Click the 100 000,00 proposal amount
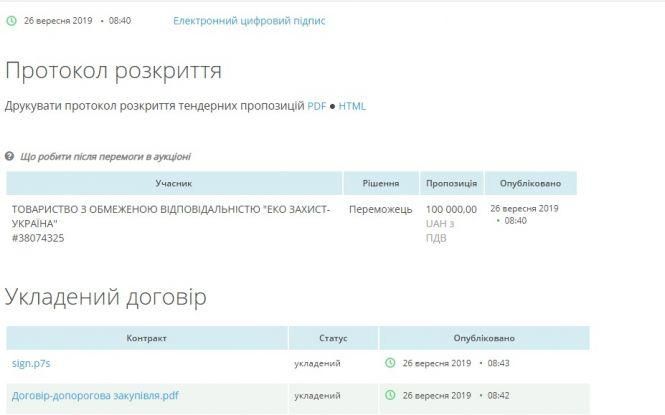The image size is (665, 415). (451, 209)
